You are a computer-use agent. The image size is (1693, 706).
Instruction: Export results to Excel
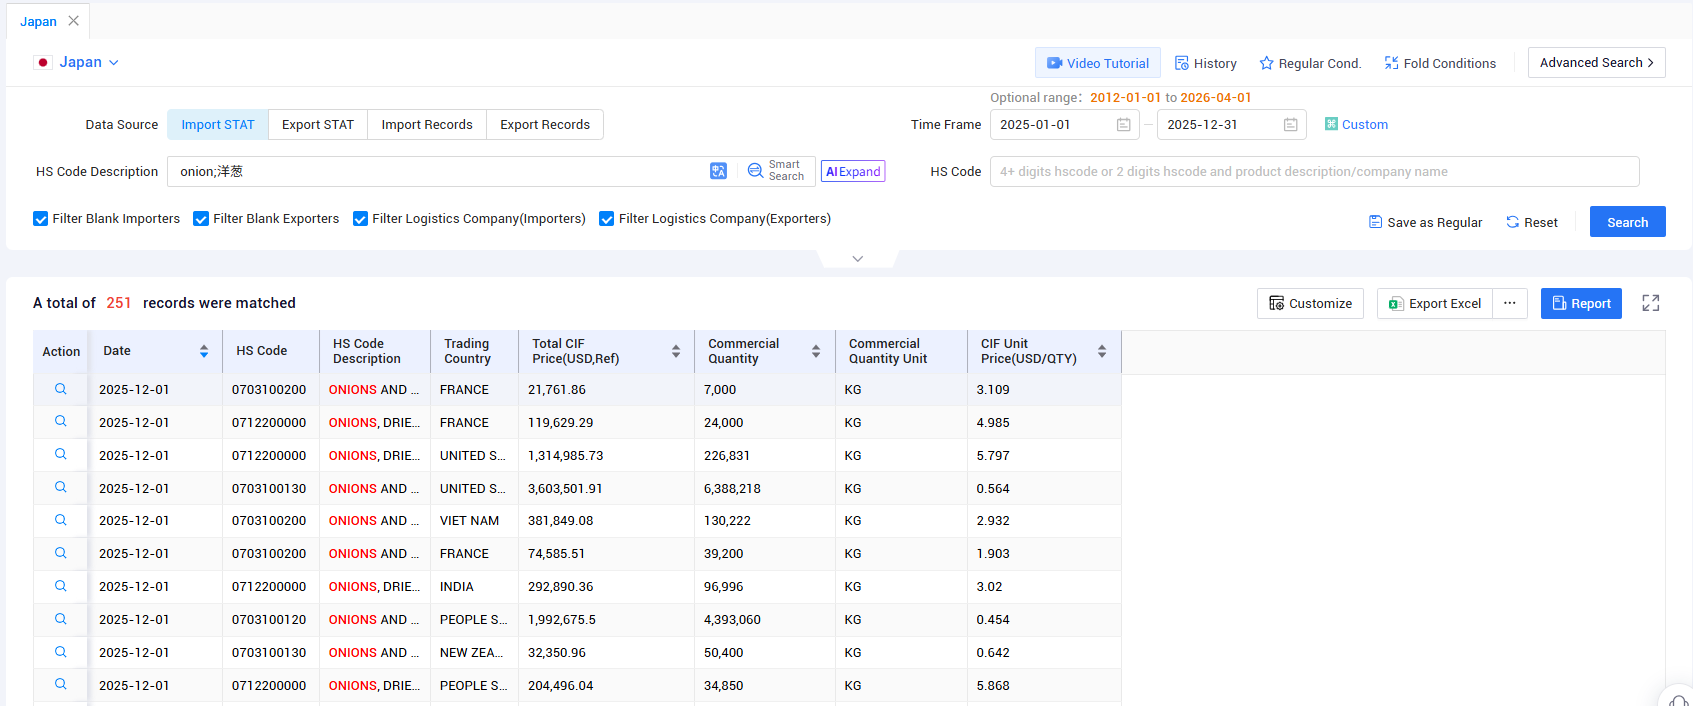click(1435, 303)
